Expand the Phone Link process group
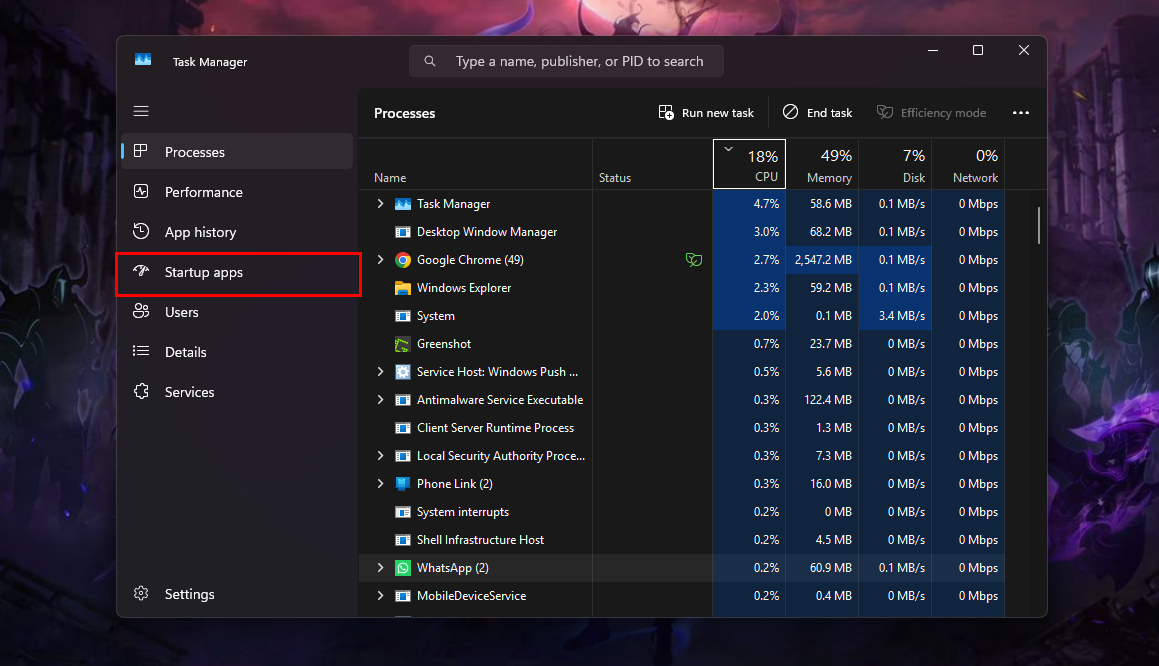The width and height of the screenshot is (1159, 666). [x=379, y=483]
